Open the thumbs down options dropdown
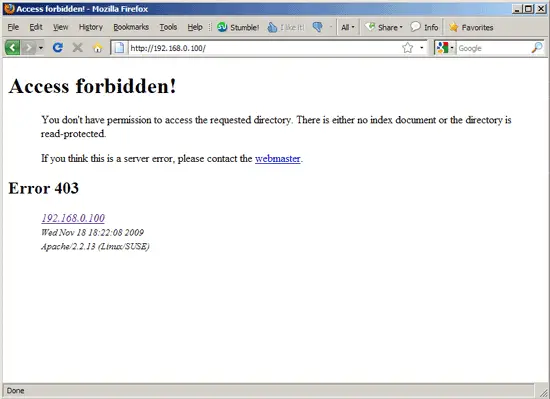Screen dimensions: 550x399 (330, 27)
